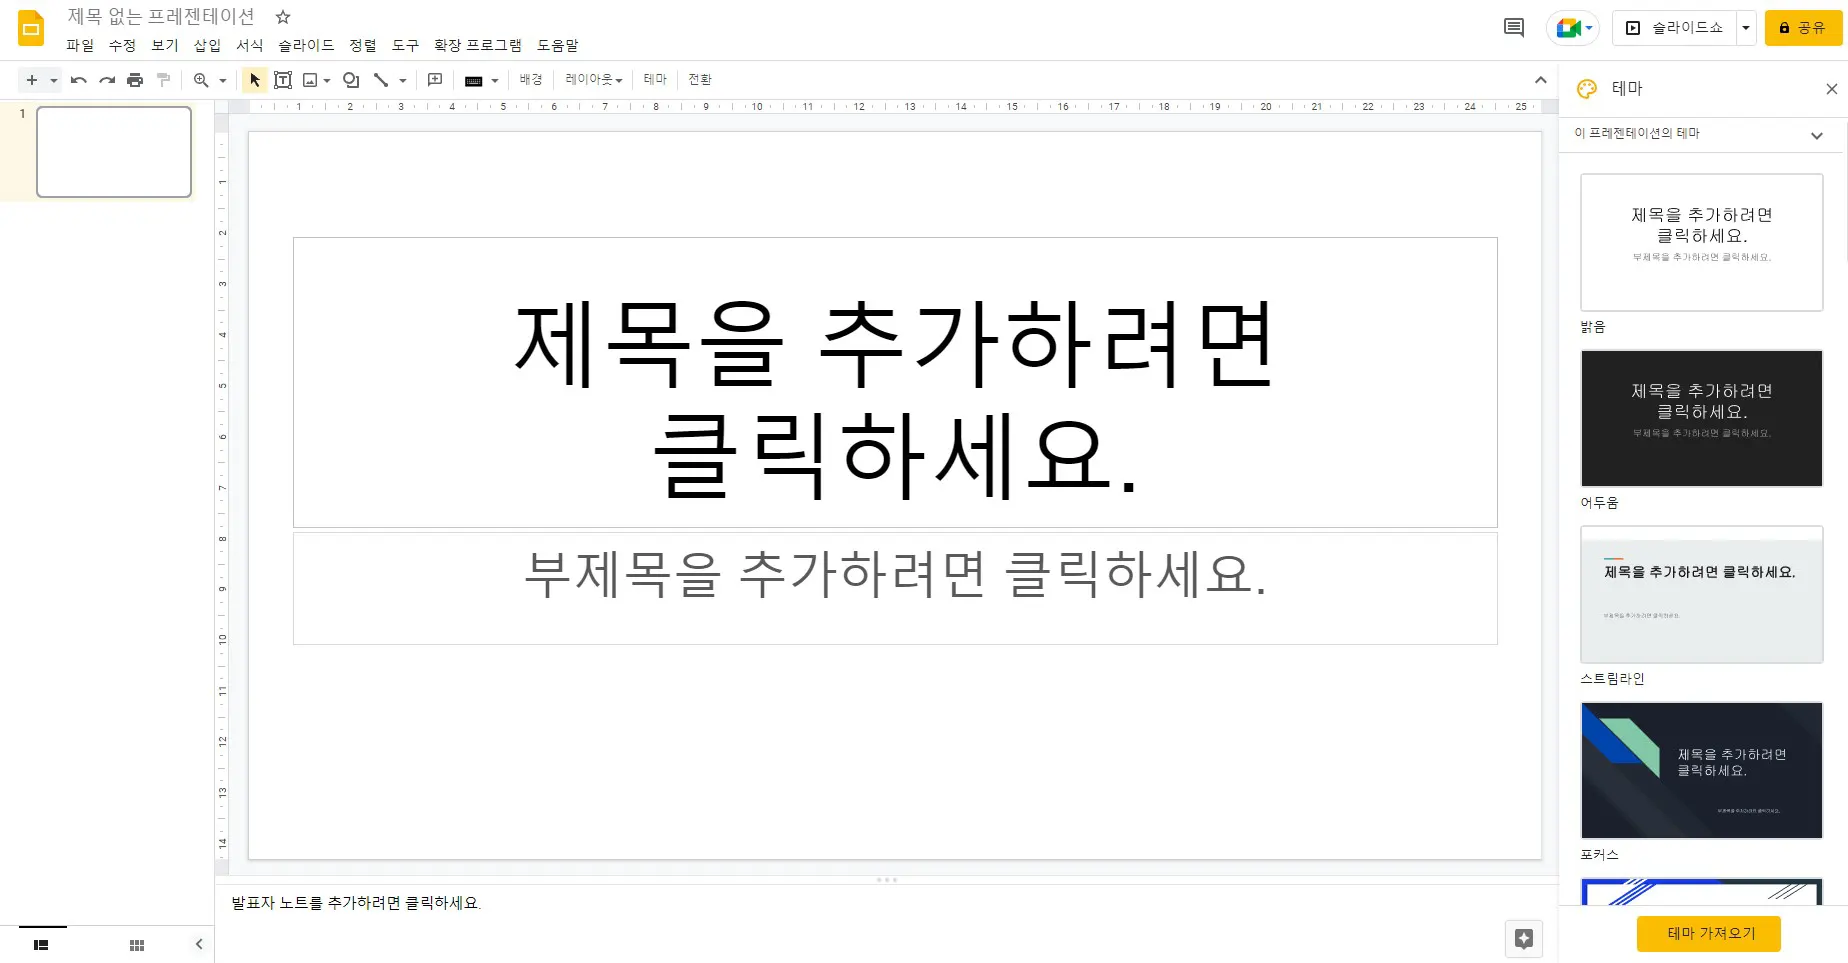Open the Google Slides home icon
The height and width of the screenshot is (963, 1848).
(31, 29)
